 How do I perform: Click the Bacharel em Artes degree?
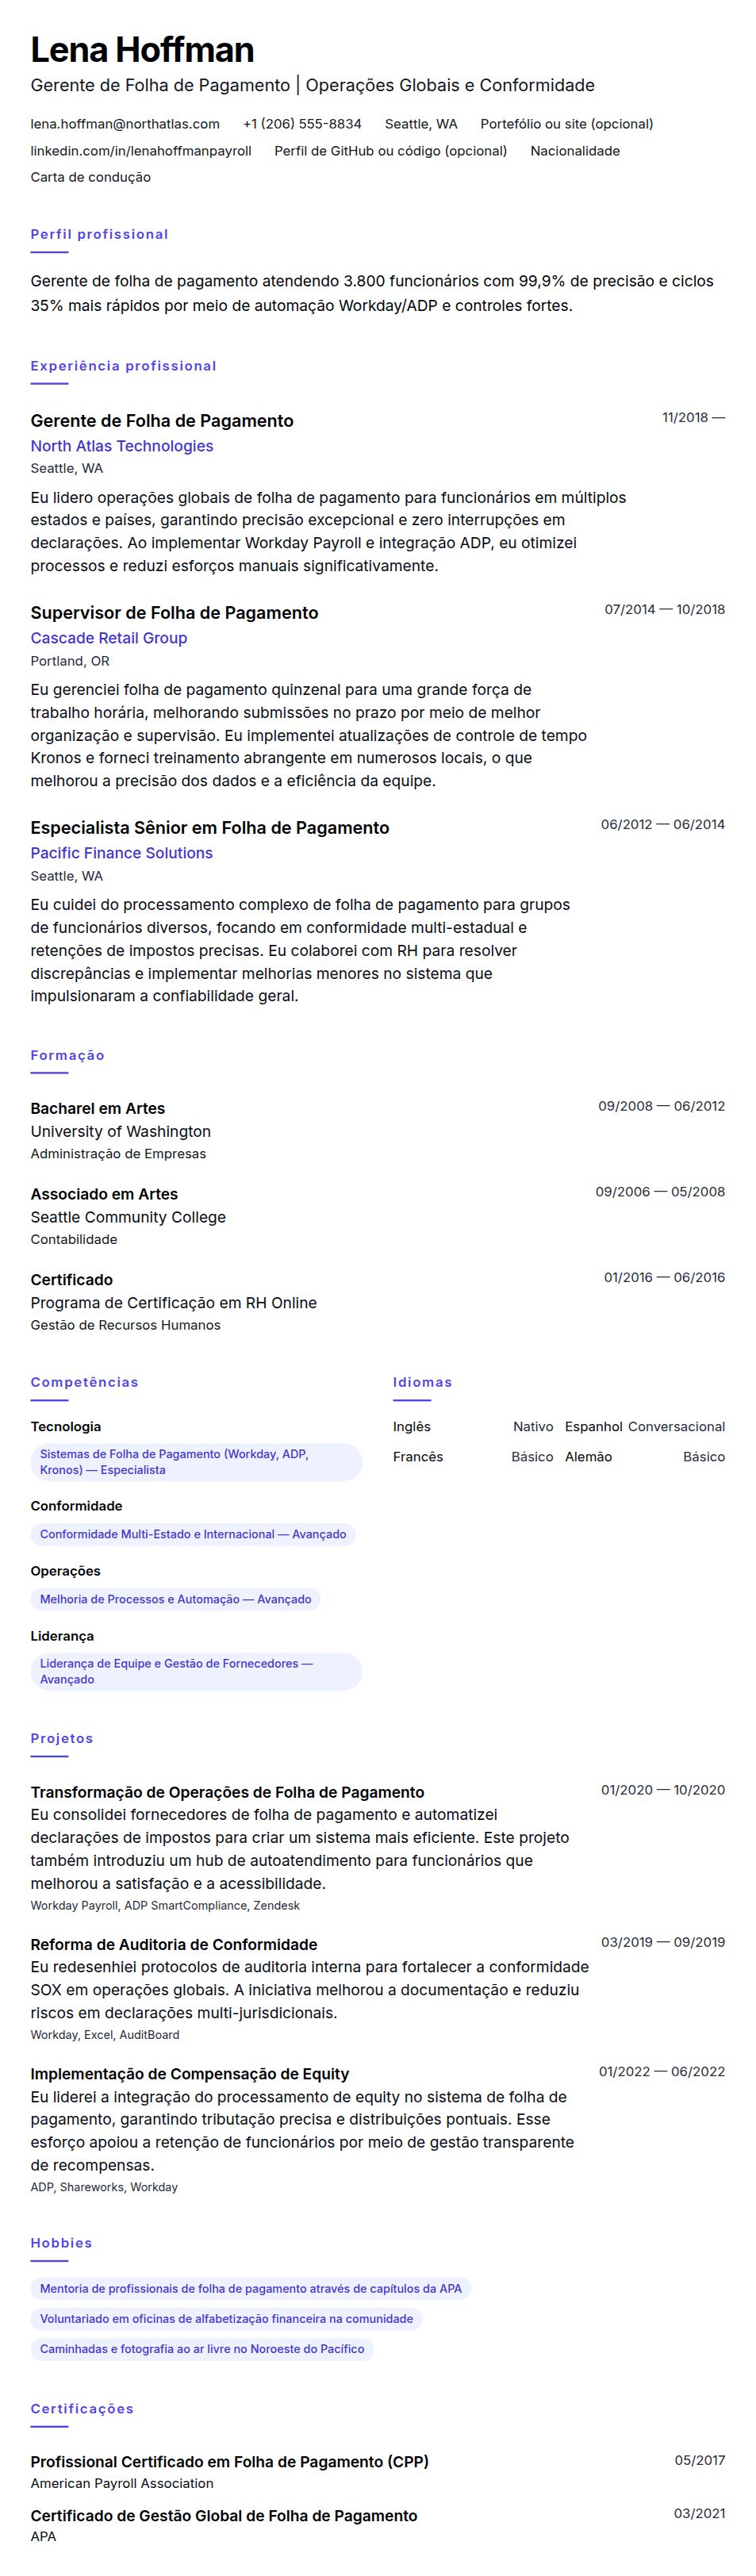pos(98,1108)
